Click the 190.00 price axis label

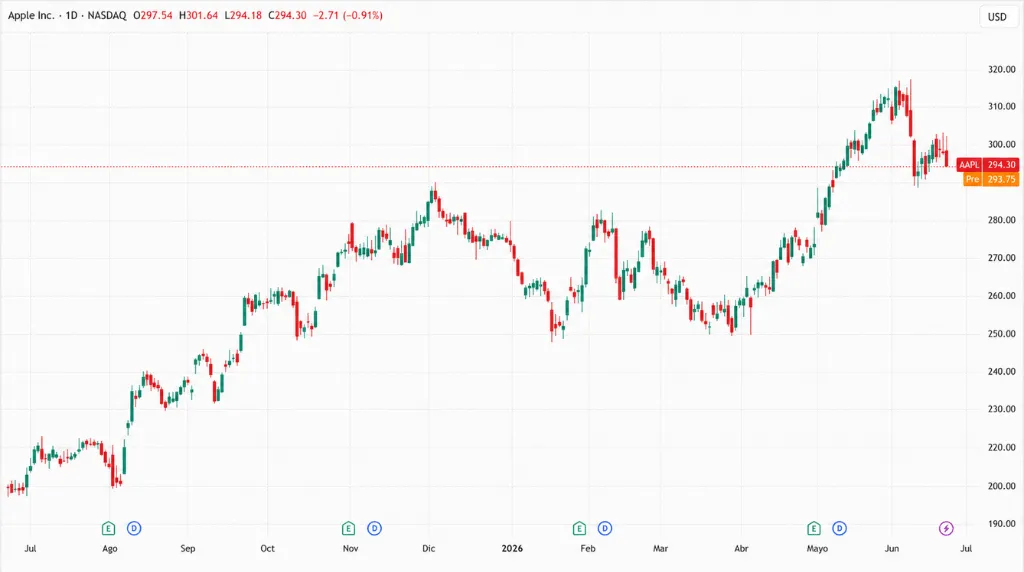tap(1001, 524)
